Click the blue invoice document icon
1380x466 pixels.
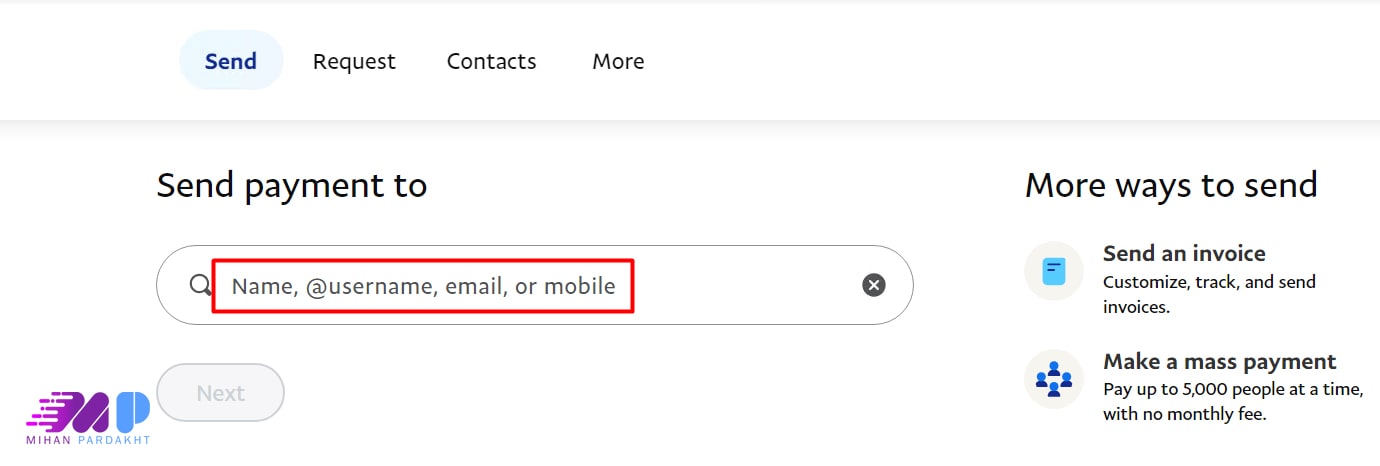point(1054,271)
